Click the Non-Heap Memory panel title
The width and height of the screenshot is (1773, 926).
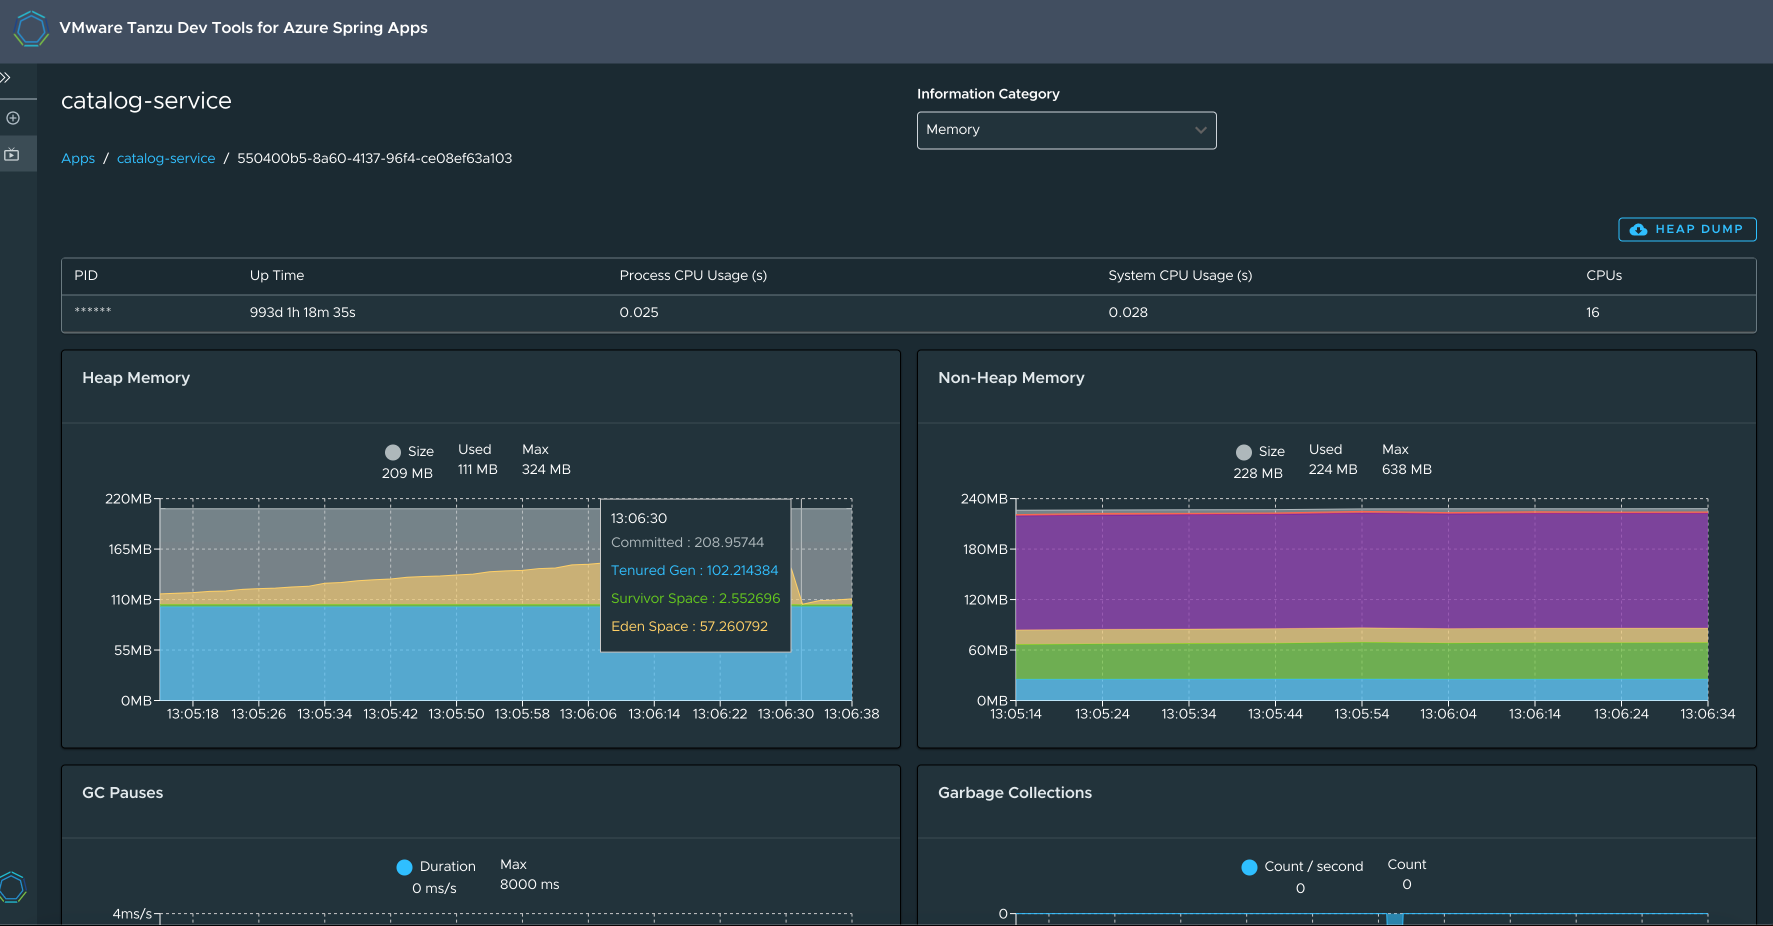(x=1011, y=377)
